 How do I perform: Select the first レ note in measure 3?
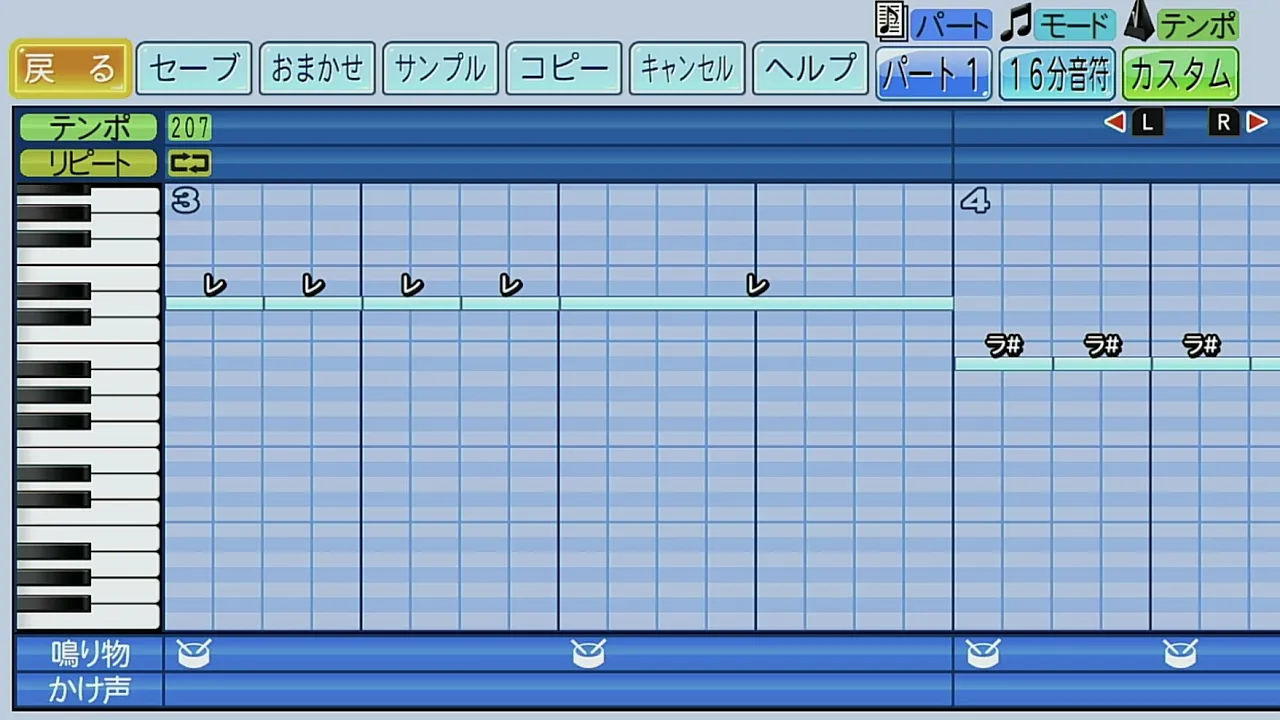(214, 302)
